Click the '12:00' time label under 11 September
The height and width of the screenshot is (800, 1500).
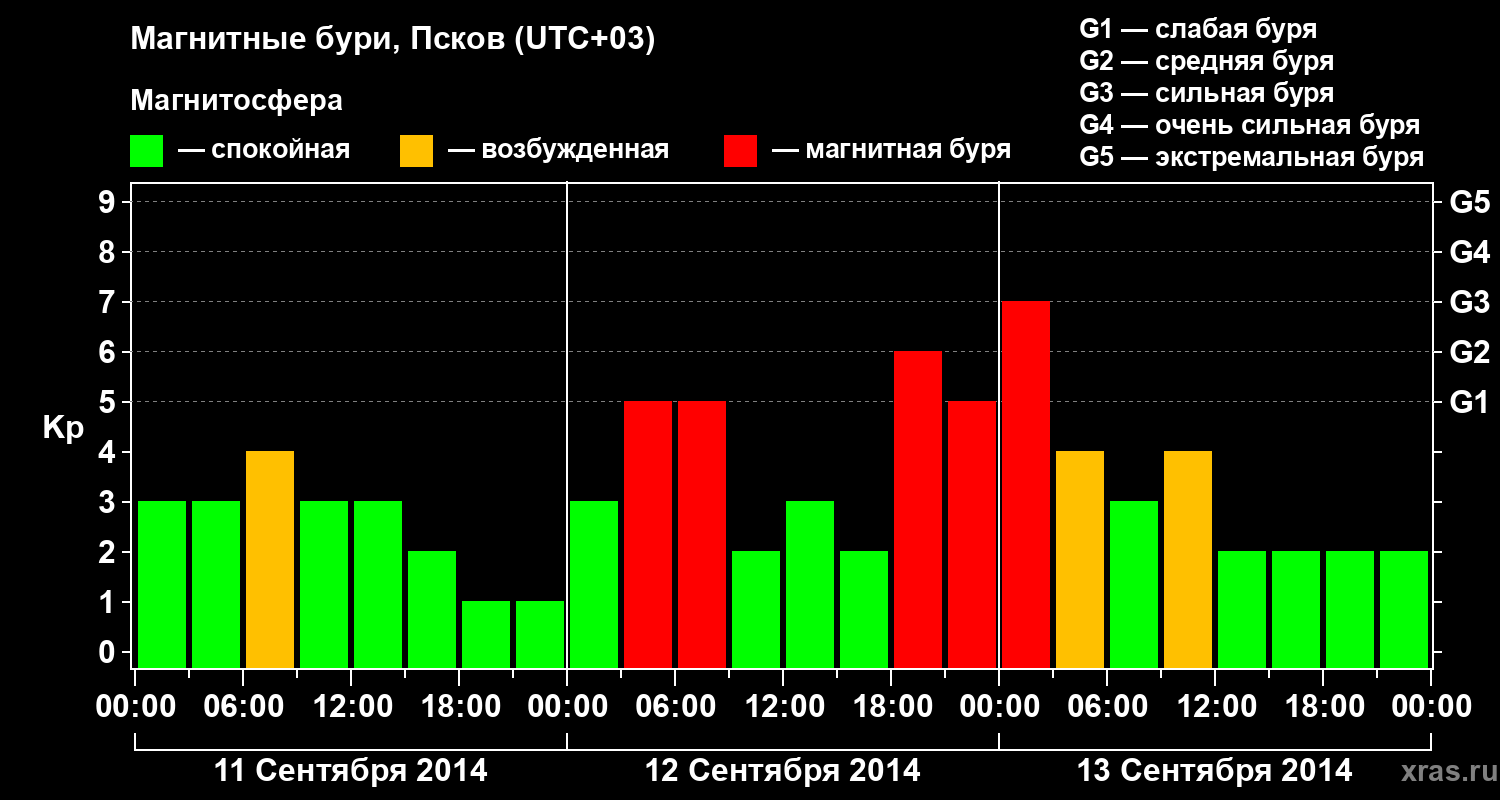(351, 707)
